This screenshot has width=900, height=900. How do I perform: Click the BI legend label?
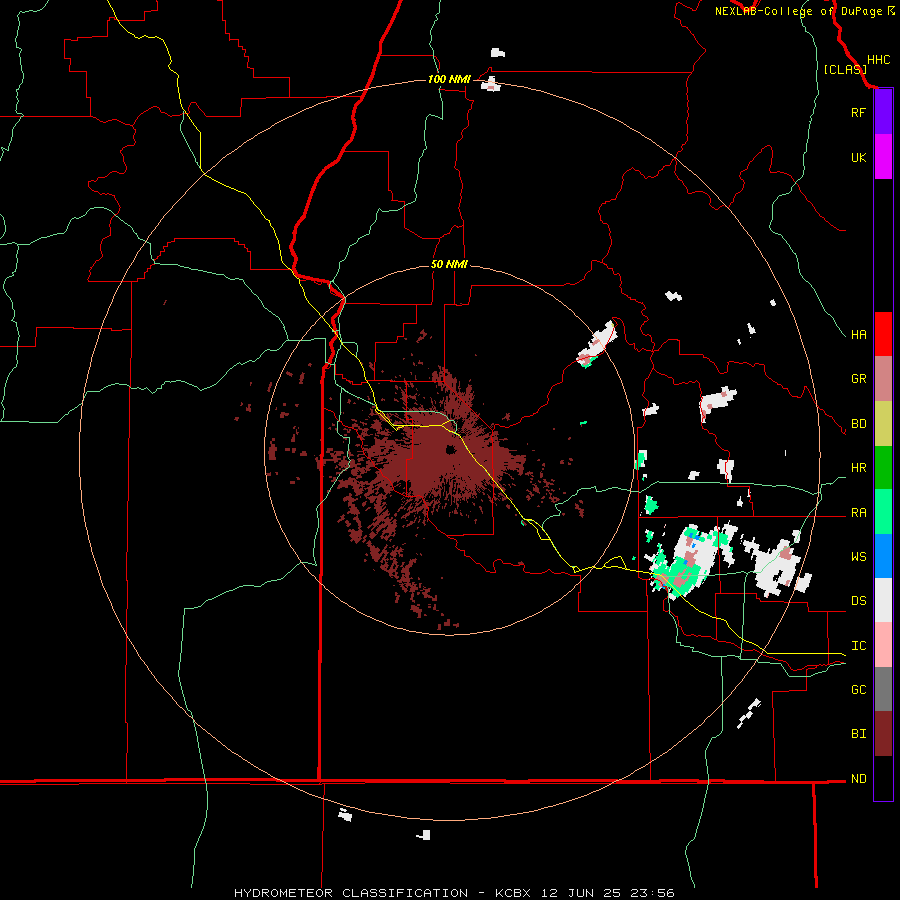click(x=858, y=734)
